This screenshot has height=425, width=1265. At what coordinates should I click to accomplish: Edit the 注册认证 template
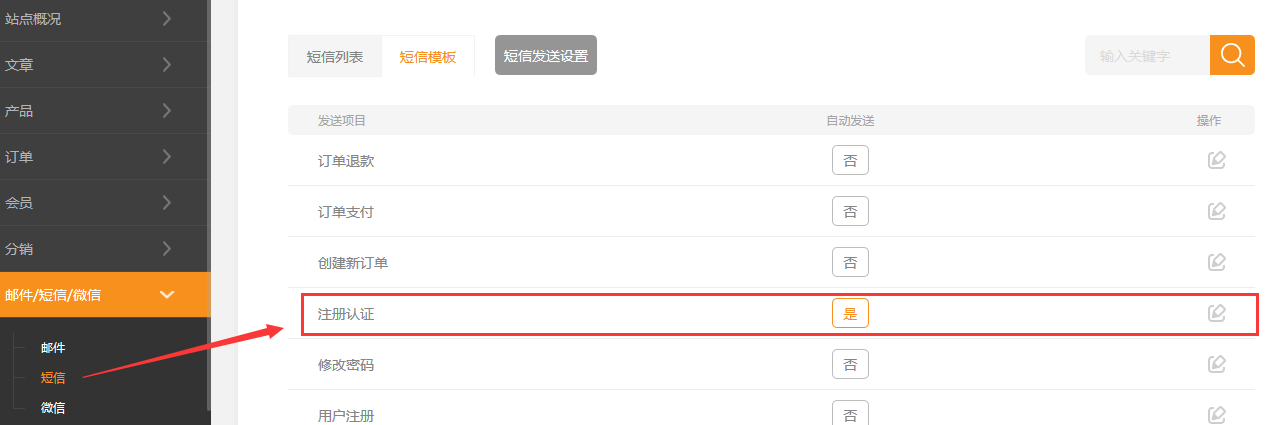click(x=1216, y=313)
